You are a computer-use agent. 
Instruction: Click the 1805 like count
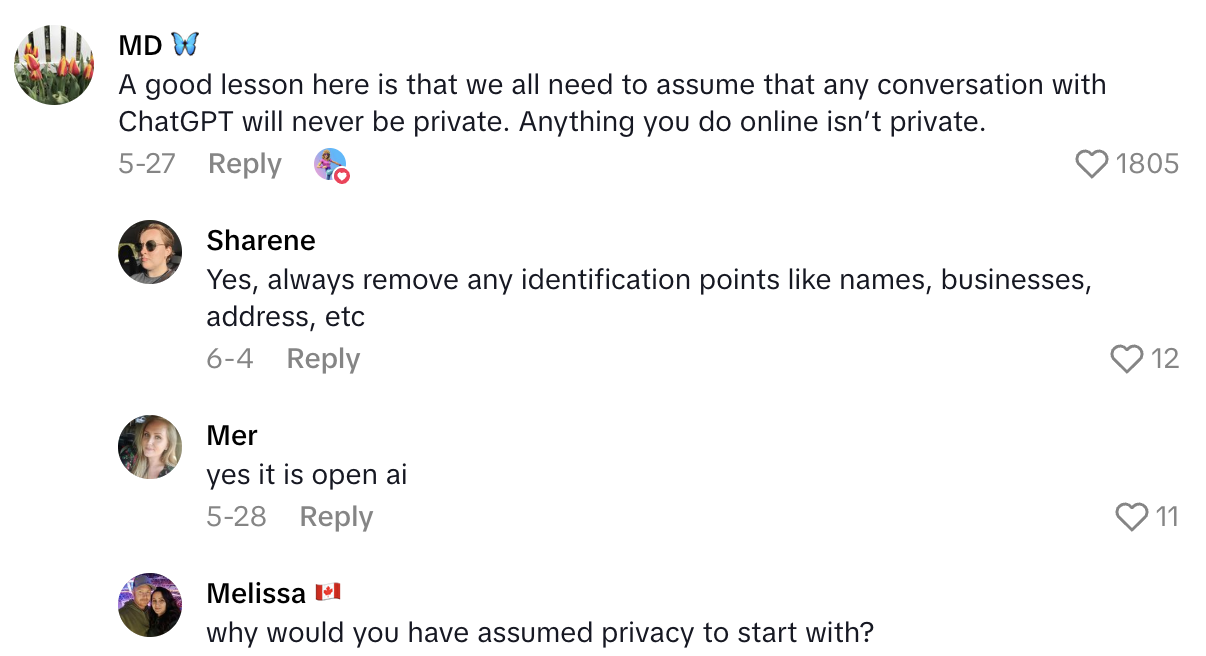click(x=1147, y=164)
